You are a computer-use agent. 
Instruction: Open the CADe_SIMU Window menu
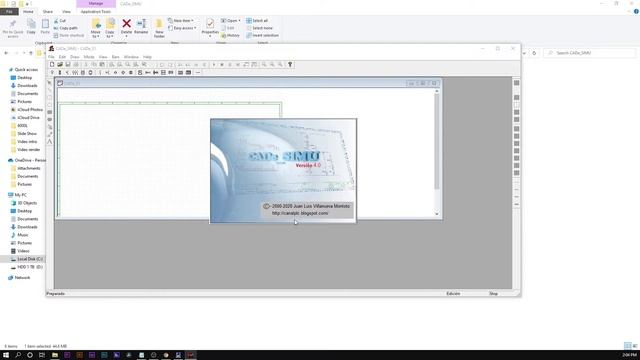131,57
